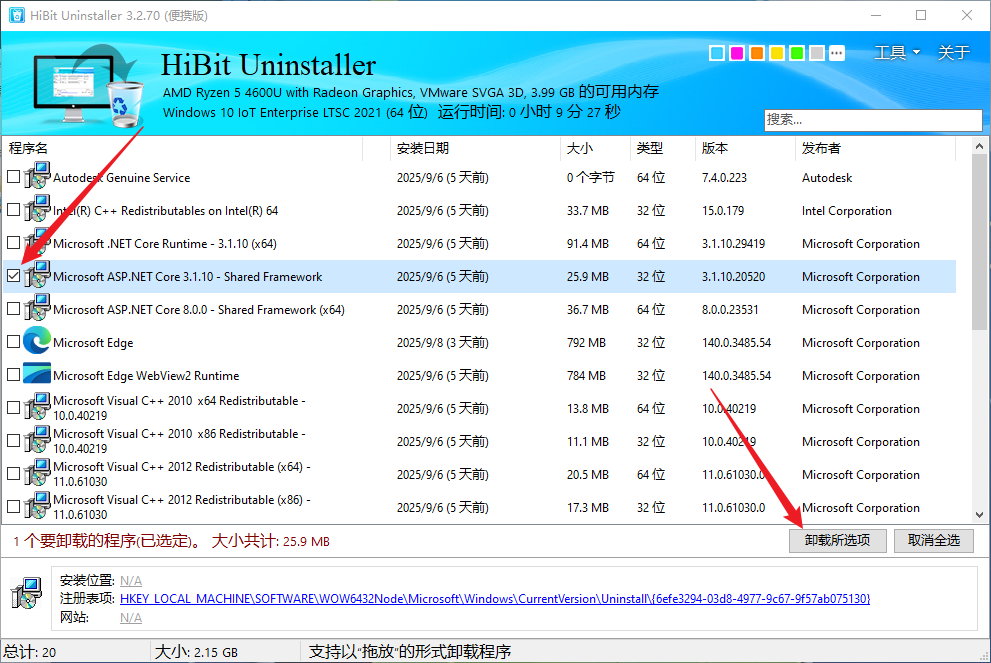Sort the list by the 安装日期 column
The image size is (991, 663).
point(475,148)
